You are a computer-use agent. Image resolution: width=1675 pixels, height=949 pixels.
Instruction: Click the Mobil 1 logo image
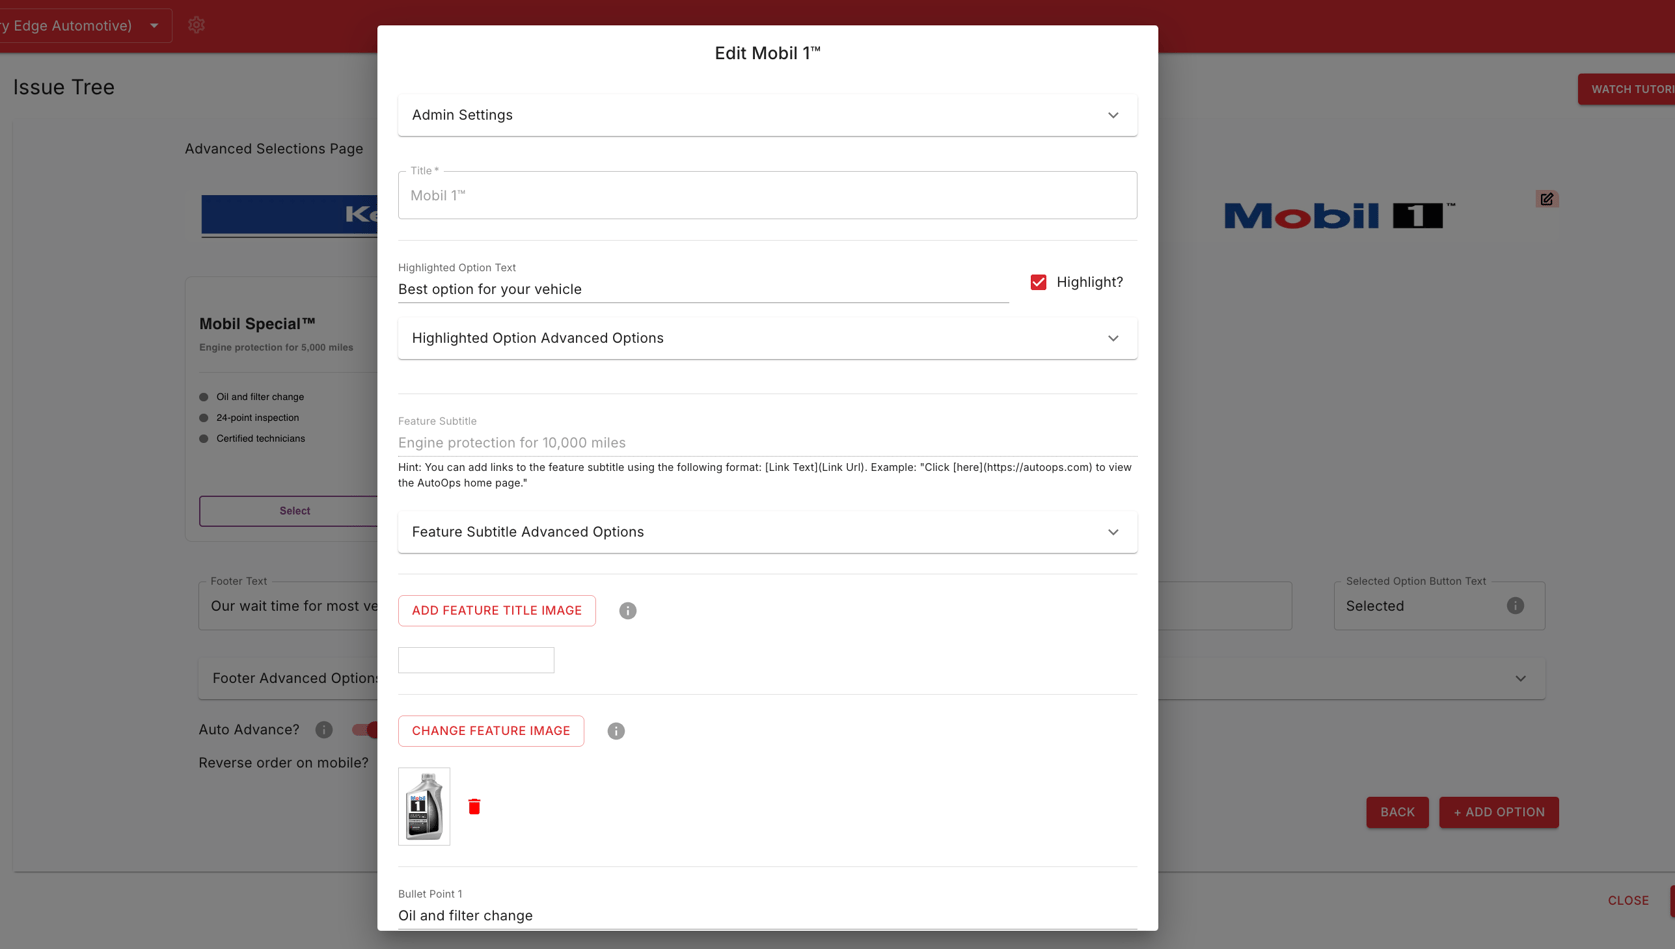pos(1340,215)
